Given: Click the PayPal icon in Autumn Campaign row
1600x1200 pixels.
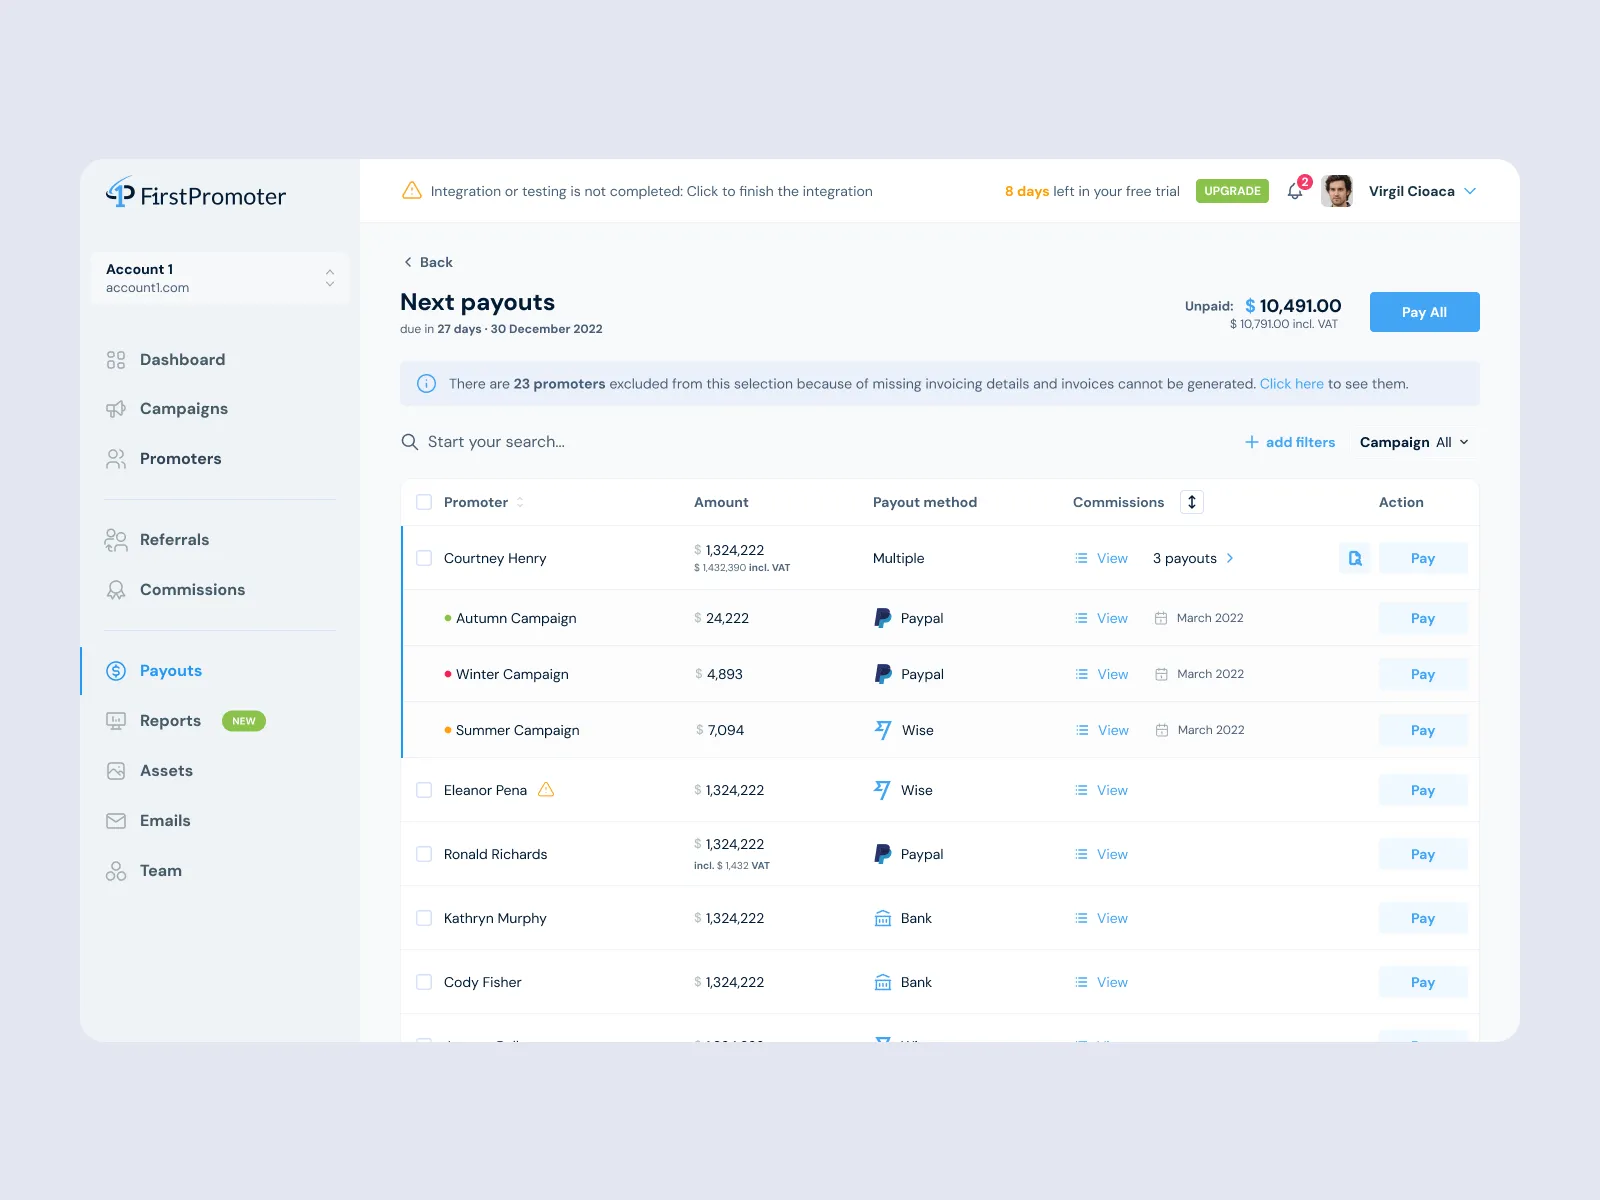Looking at the screenshot, I should coord(882,618).
